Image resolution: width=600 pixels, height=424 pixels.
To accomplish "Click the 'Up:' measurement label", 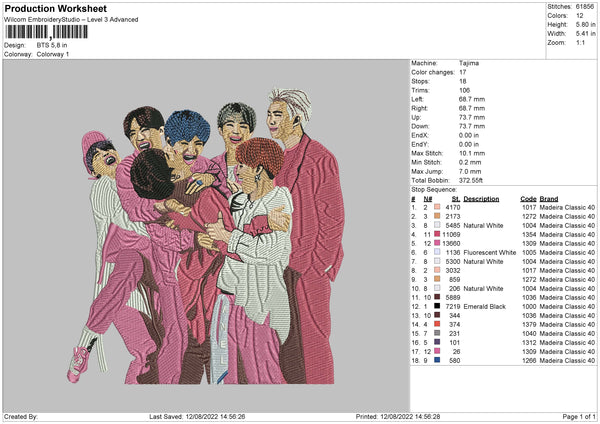I will coord(416,117).
